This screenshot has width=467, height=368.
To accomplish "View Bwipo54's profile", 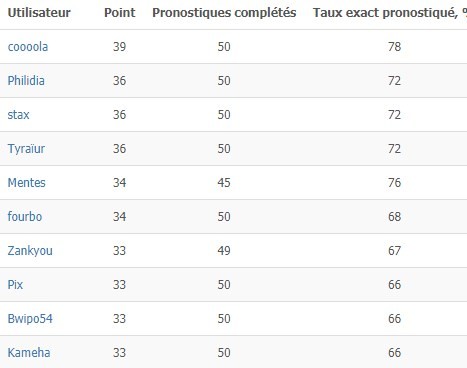I will click(30, 319).
